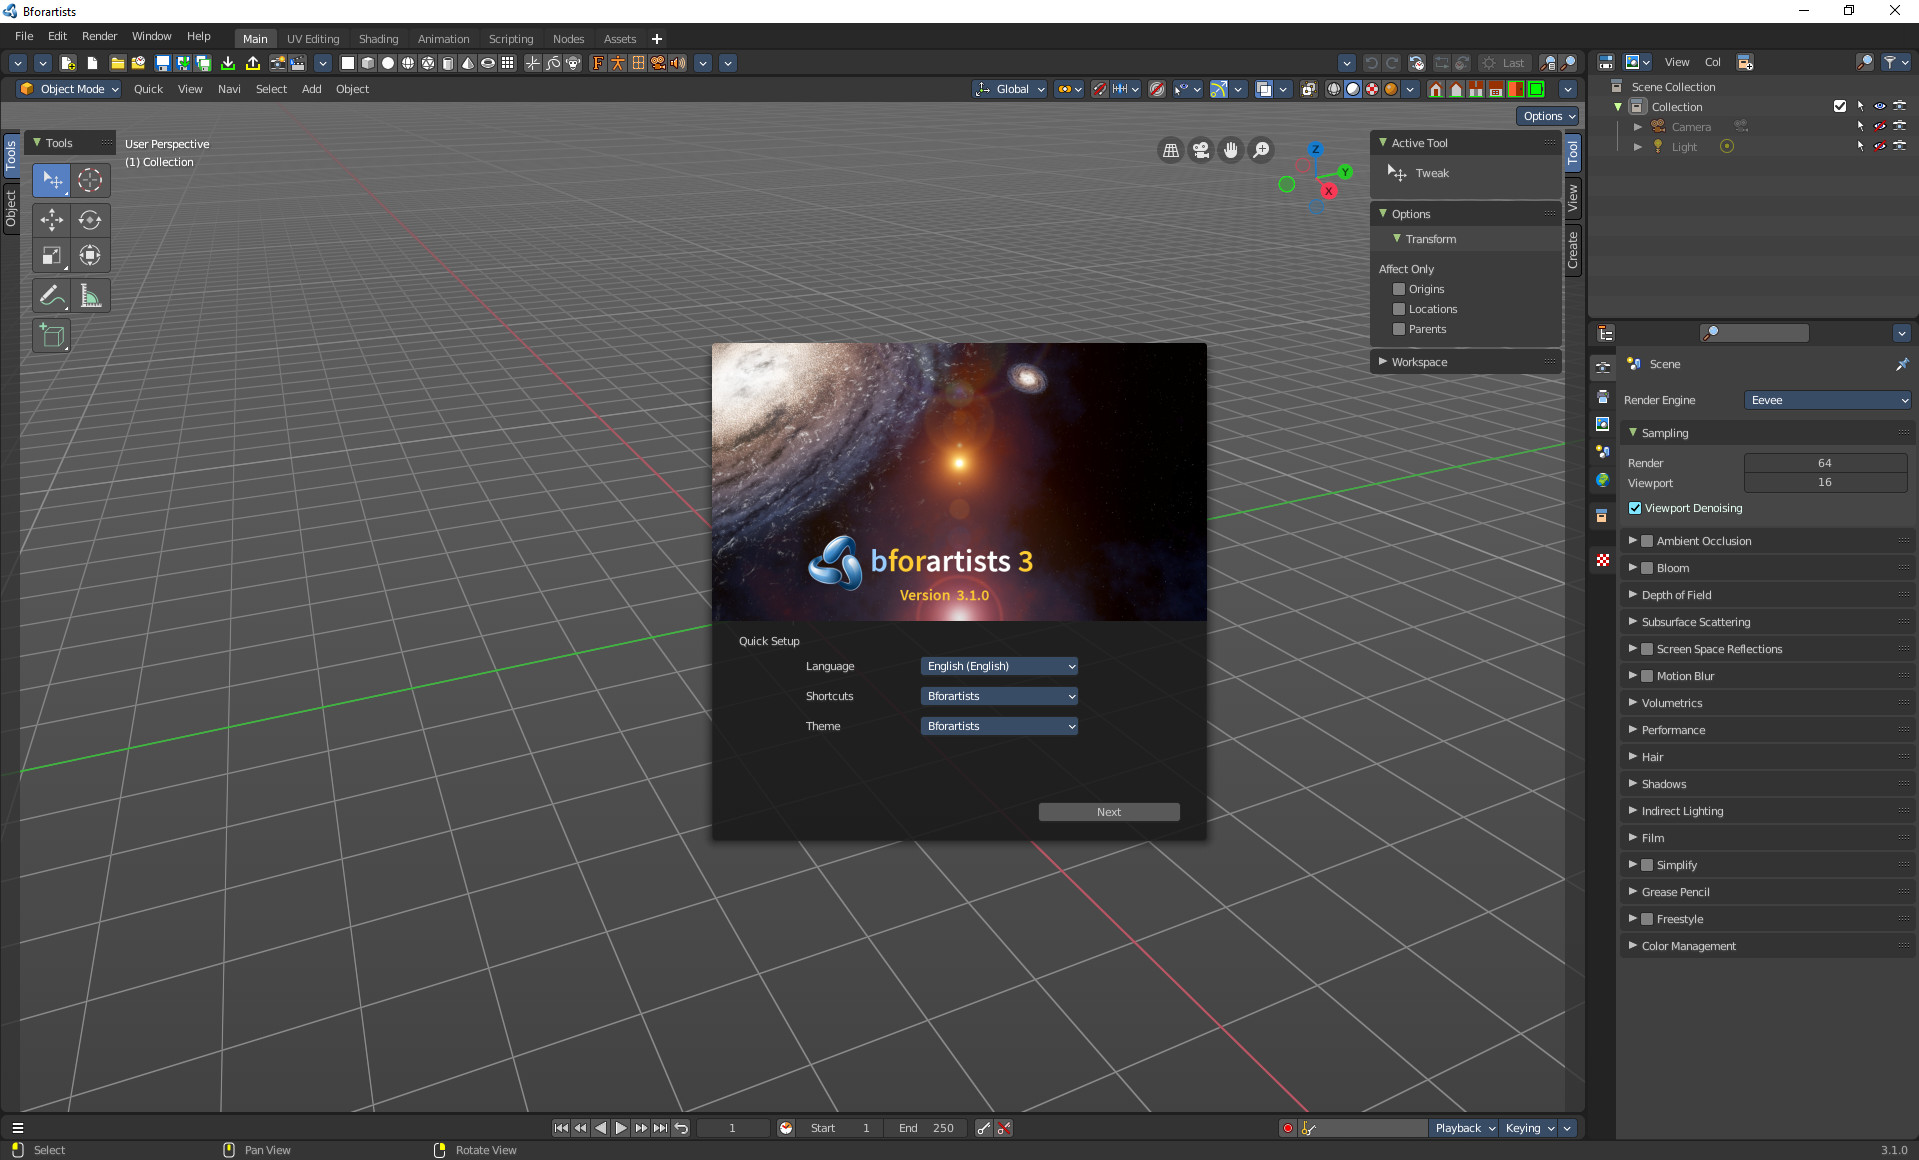Open the Render menu
Screen dimensions: 1919x1160
click(98, 36)
